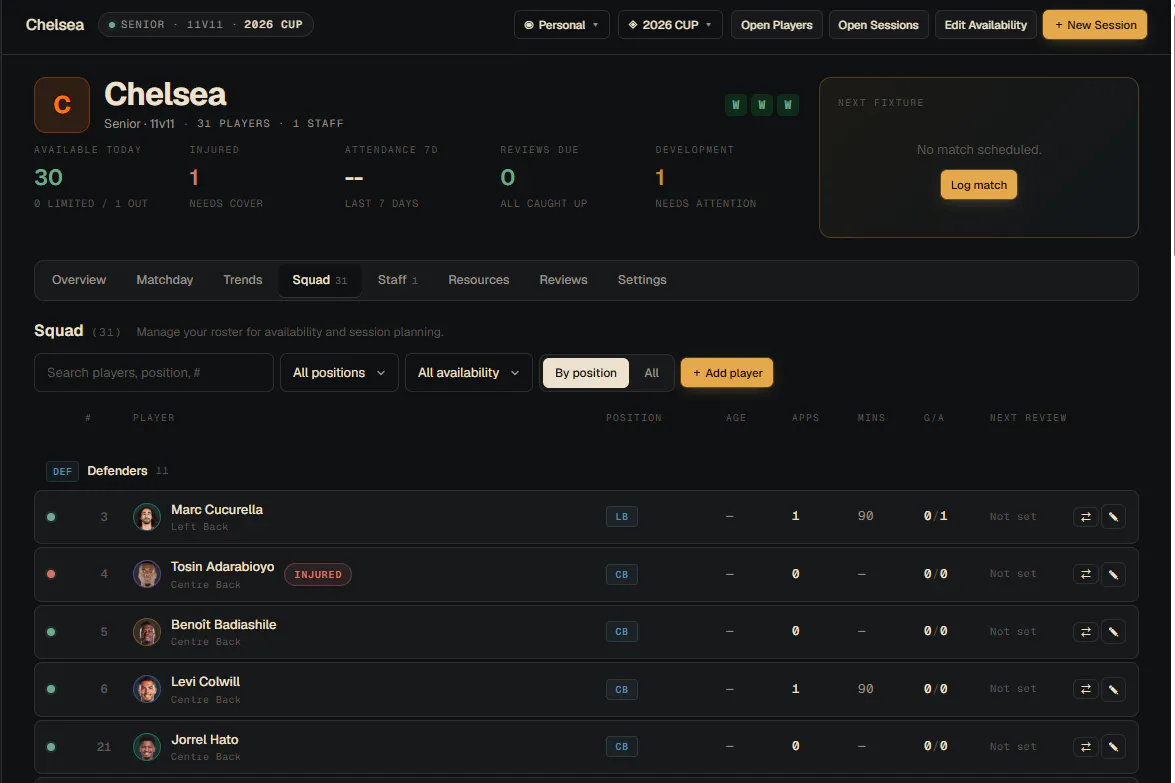
Task: Create a New Session
Action: point(1095,25)
